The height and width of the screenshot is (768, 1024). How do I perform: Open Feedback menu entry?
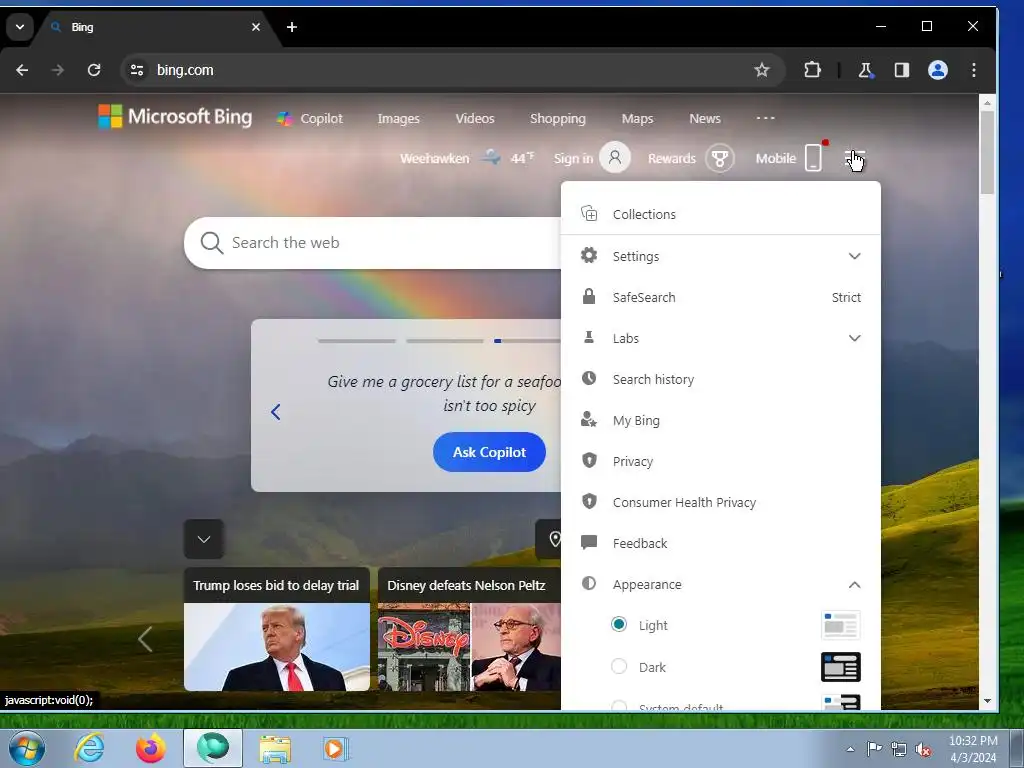pyautogui.click(x=721, y=543)
